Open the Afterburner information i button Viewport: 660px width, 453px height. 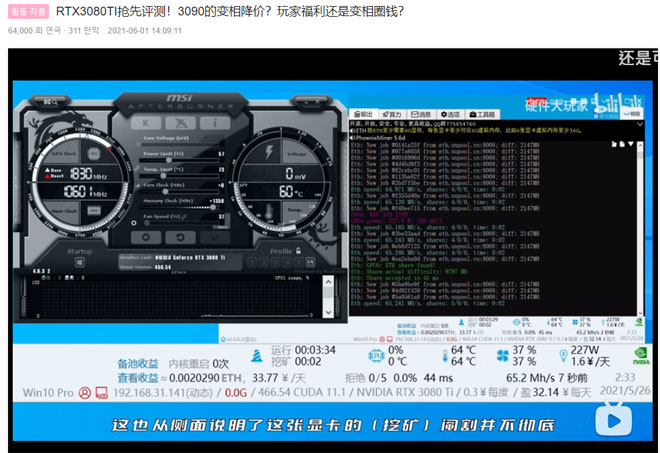[x=215, y=123]
